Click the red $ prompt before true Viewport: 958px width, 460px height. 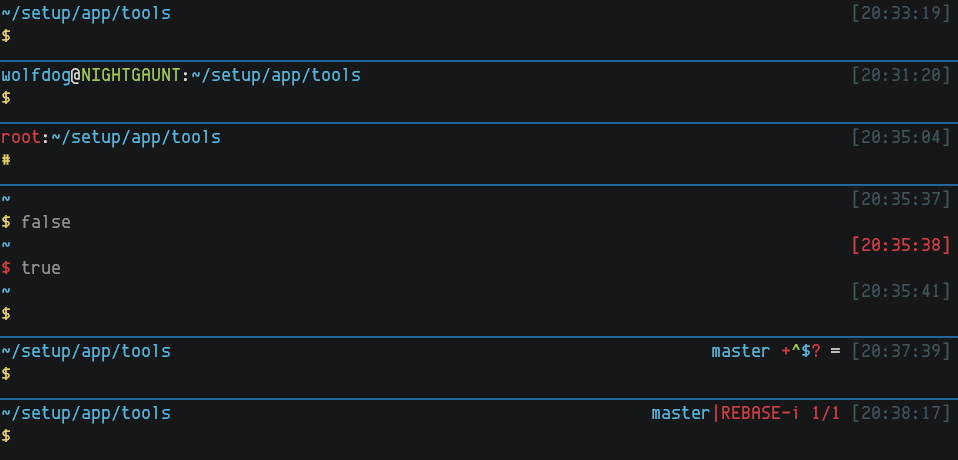[6, 268]
